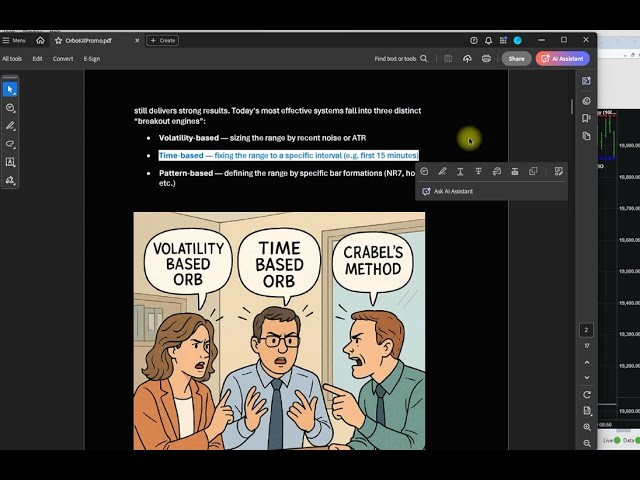Viewport: 640px width, 480px height.
Task: Click the replace text note icon in popup
Action: (496, 171)
